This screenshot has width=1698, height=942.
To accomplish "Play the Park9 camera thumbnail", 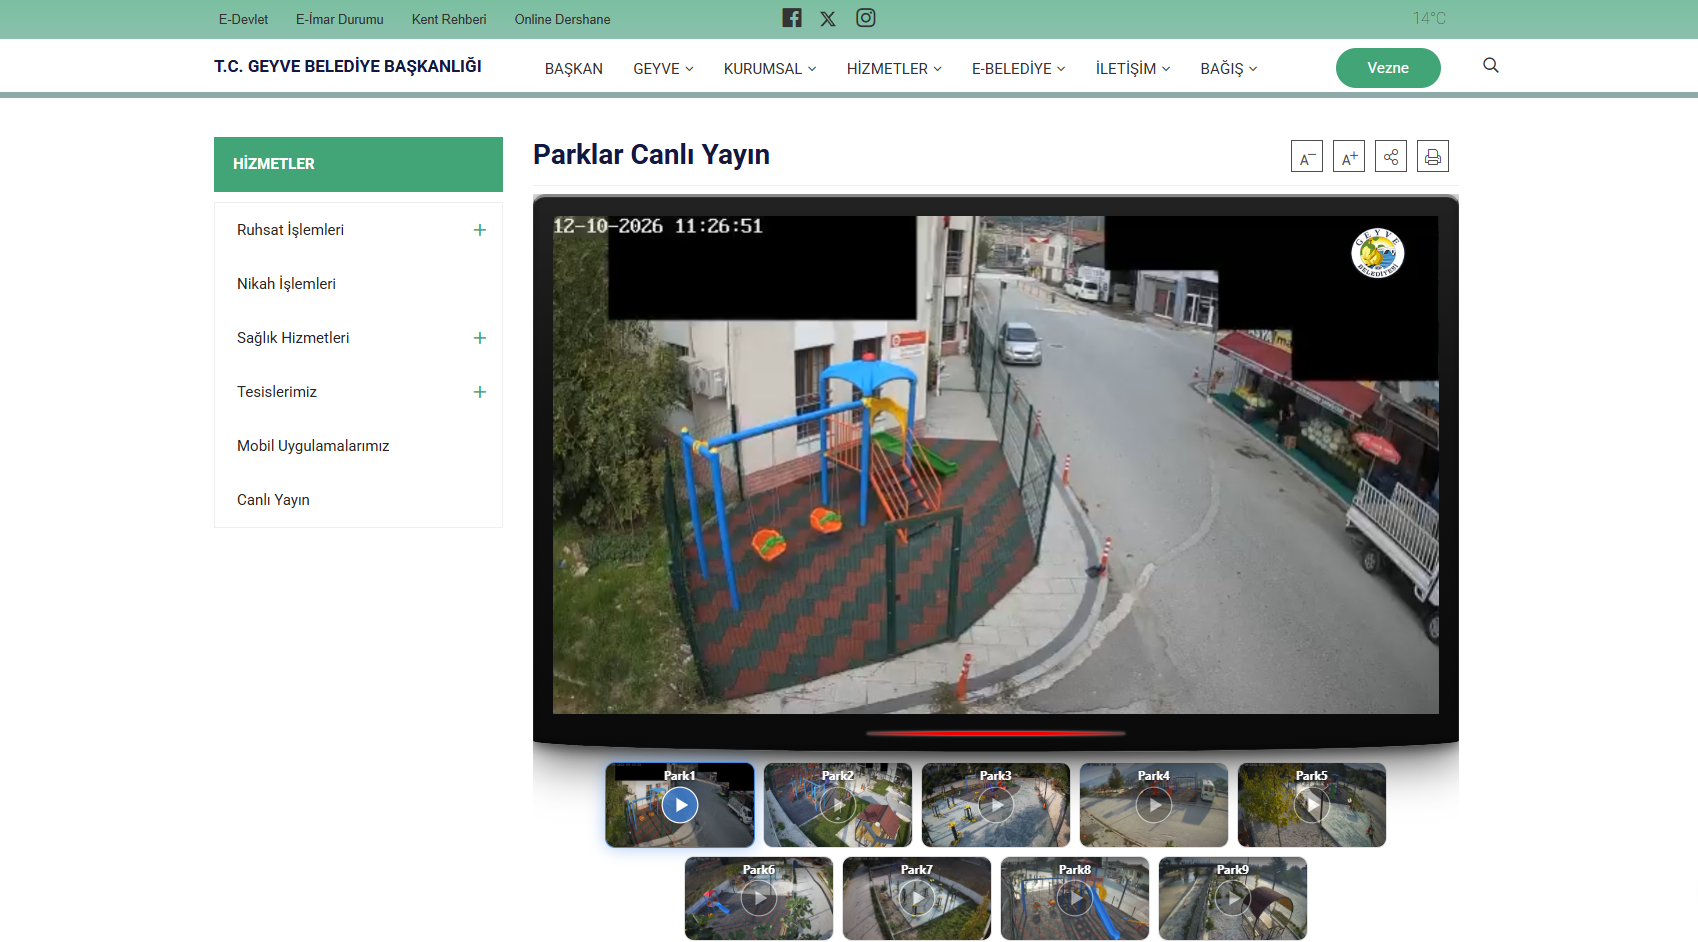I will point(1233,899).
